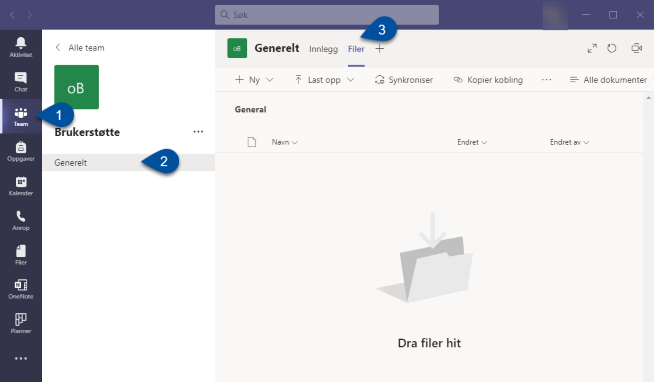Close the Teams window

(x=640, y=15)
